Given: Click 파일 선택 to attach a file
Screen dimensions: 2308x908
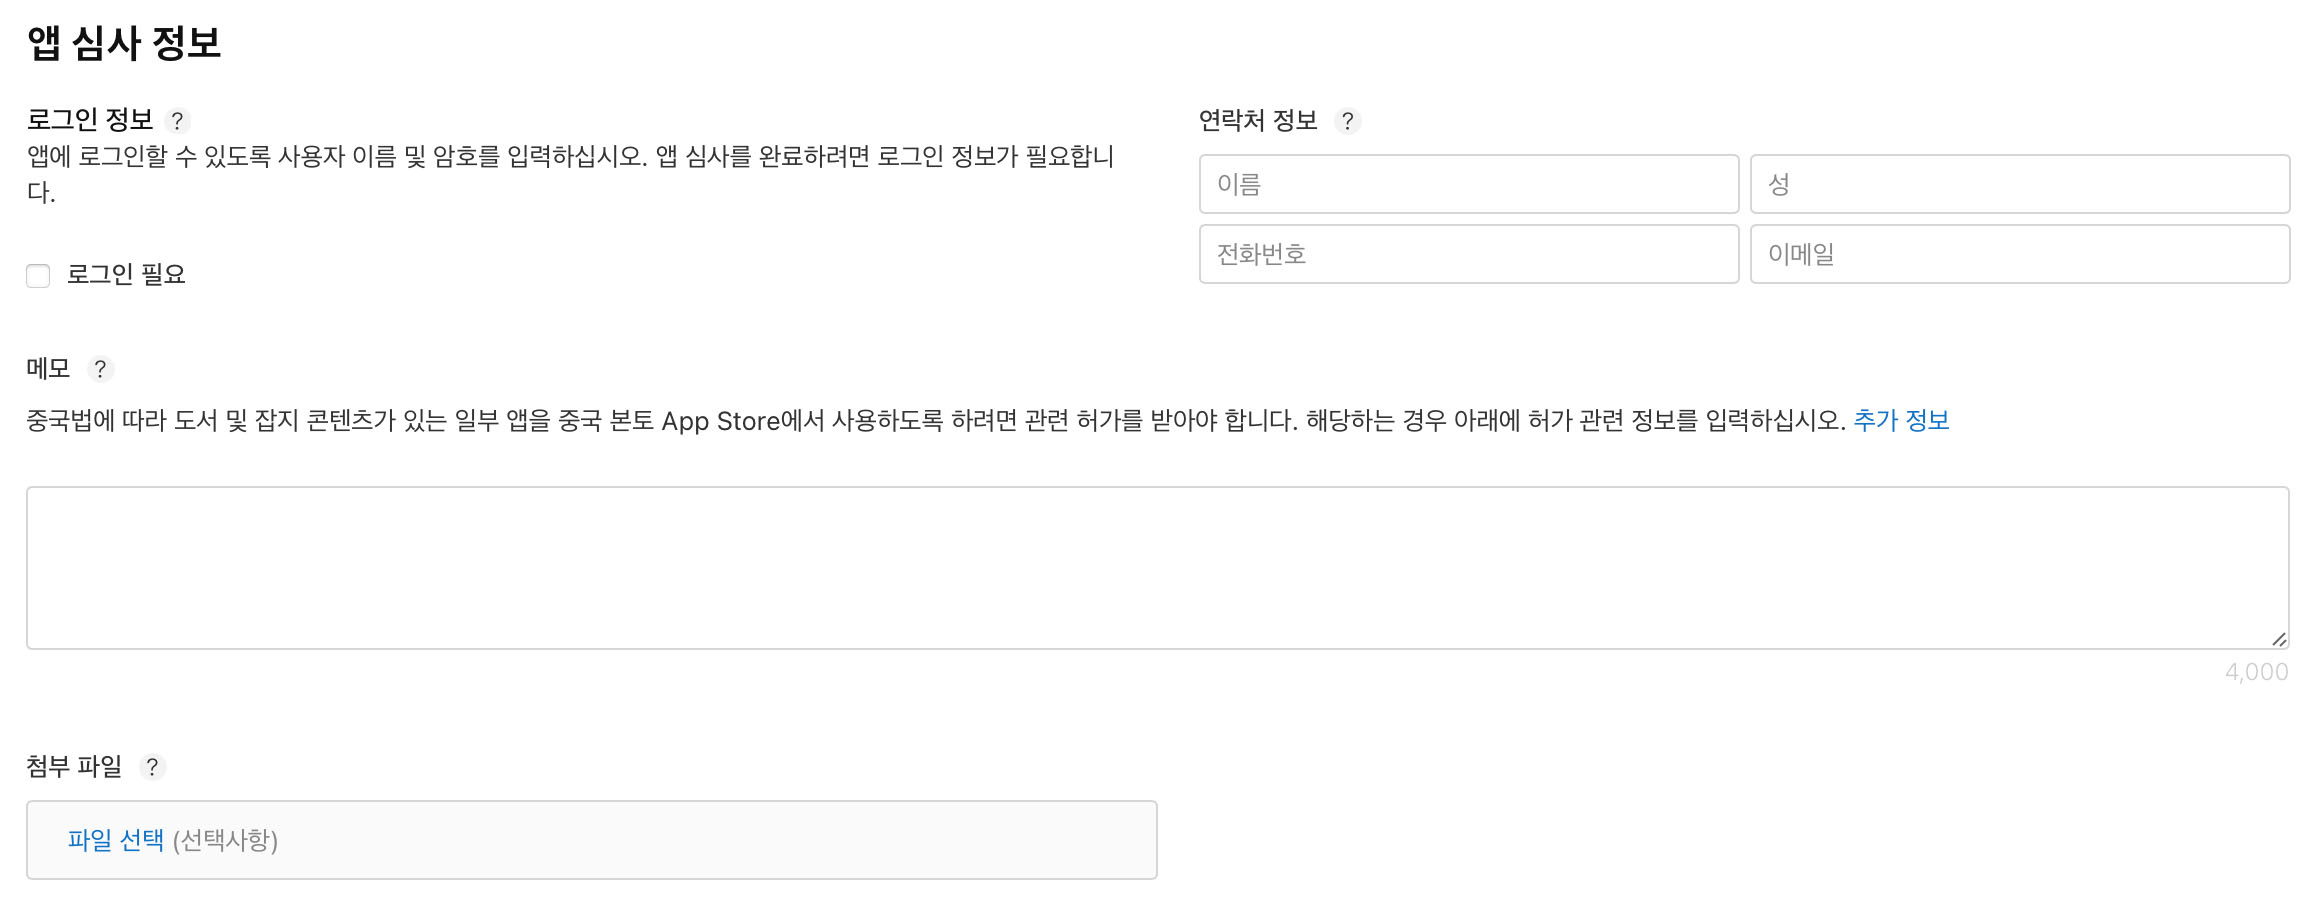Looking at the screenshot, I should [115, 840].
